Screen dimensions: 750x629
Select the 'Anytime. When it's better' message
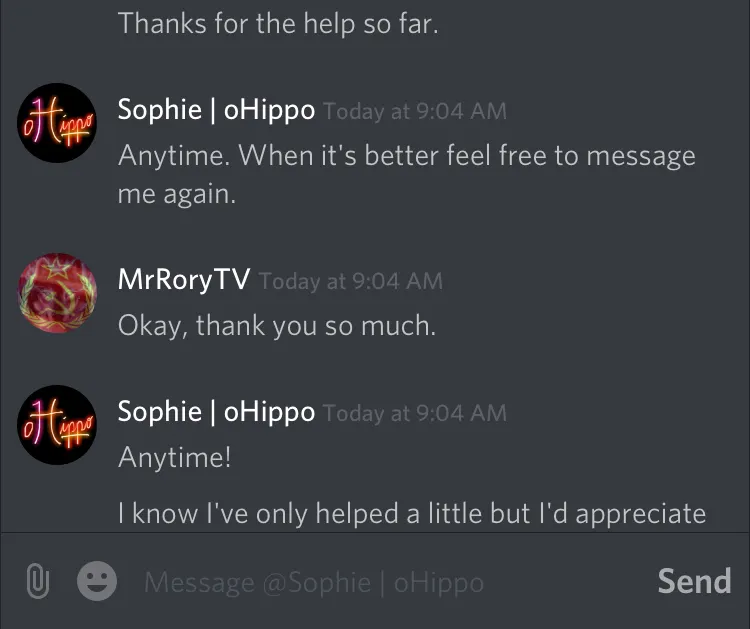click(407, 156)
